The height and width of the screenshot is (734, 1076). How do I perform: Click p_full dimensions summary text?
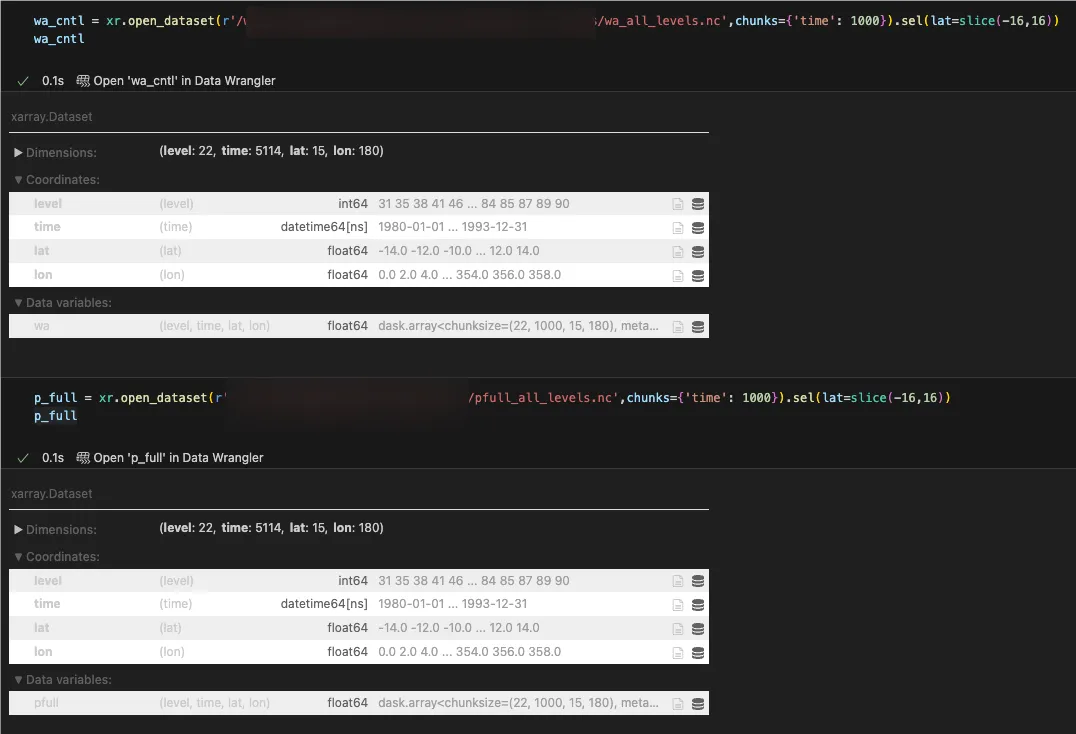(x=271, y=528)
